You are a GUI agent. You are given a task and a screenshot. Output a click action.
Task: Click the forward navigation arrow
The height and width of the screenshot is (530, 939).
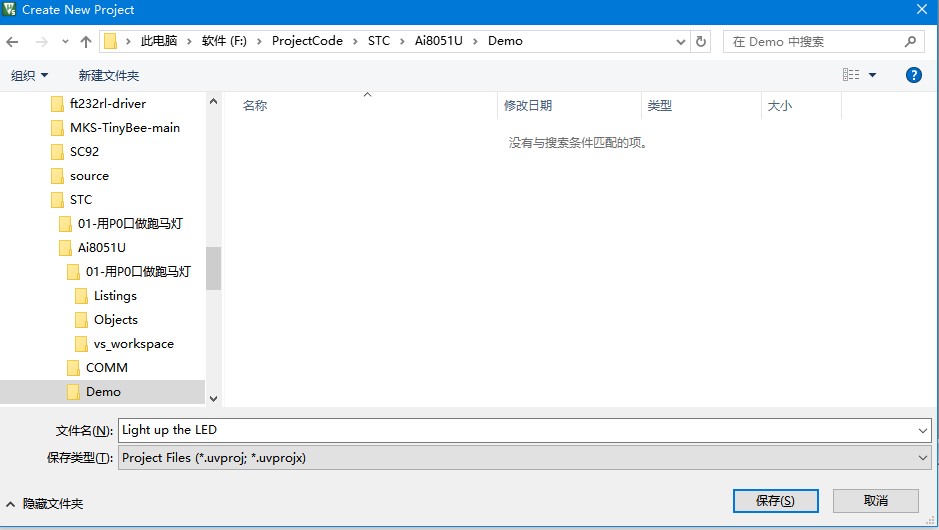41,41
